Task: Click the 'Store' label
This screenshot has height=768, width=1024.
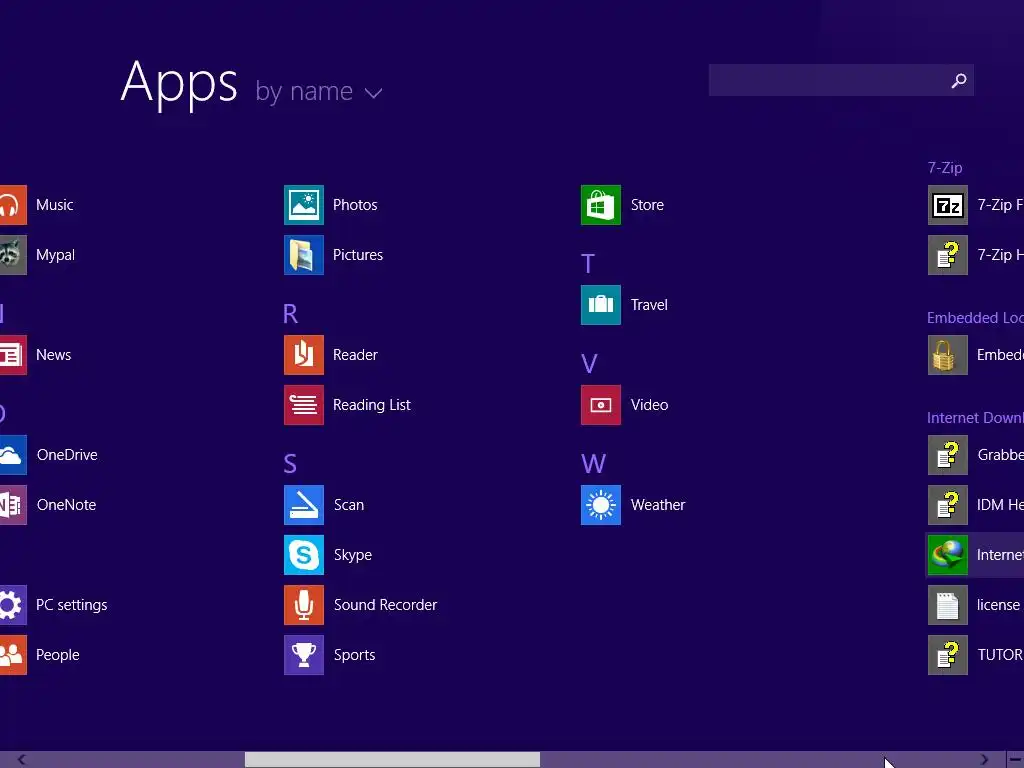Action: [x=647, y=205]
